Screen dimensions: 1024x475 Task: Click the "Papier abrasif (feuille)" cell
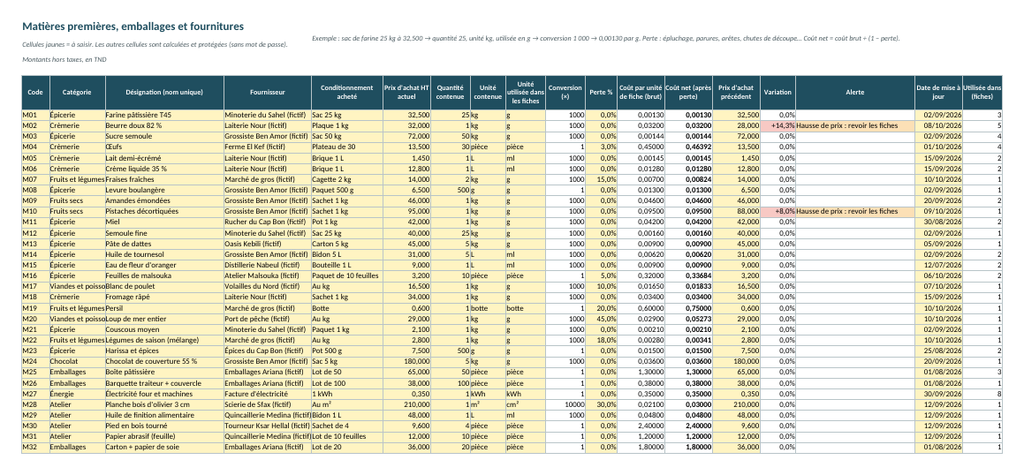pos(165,436)
